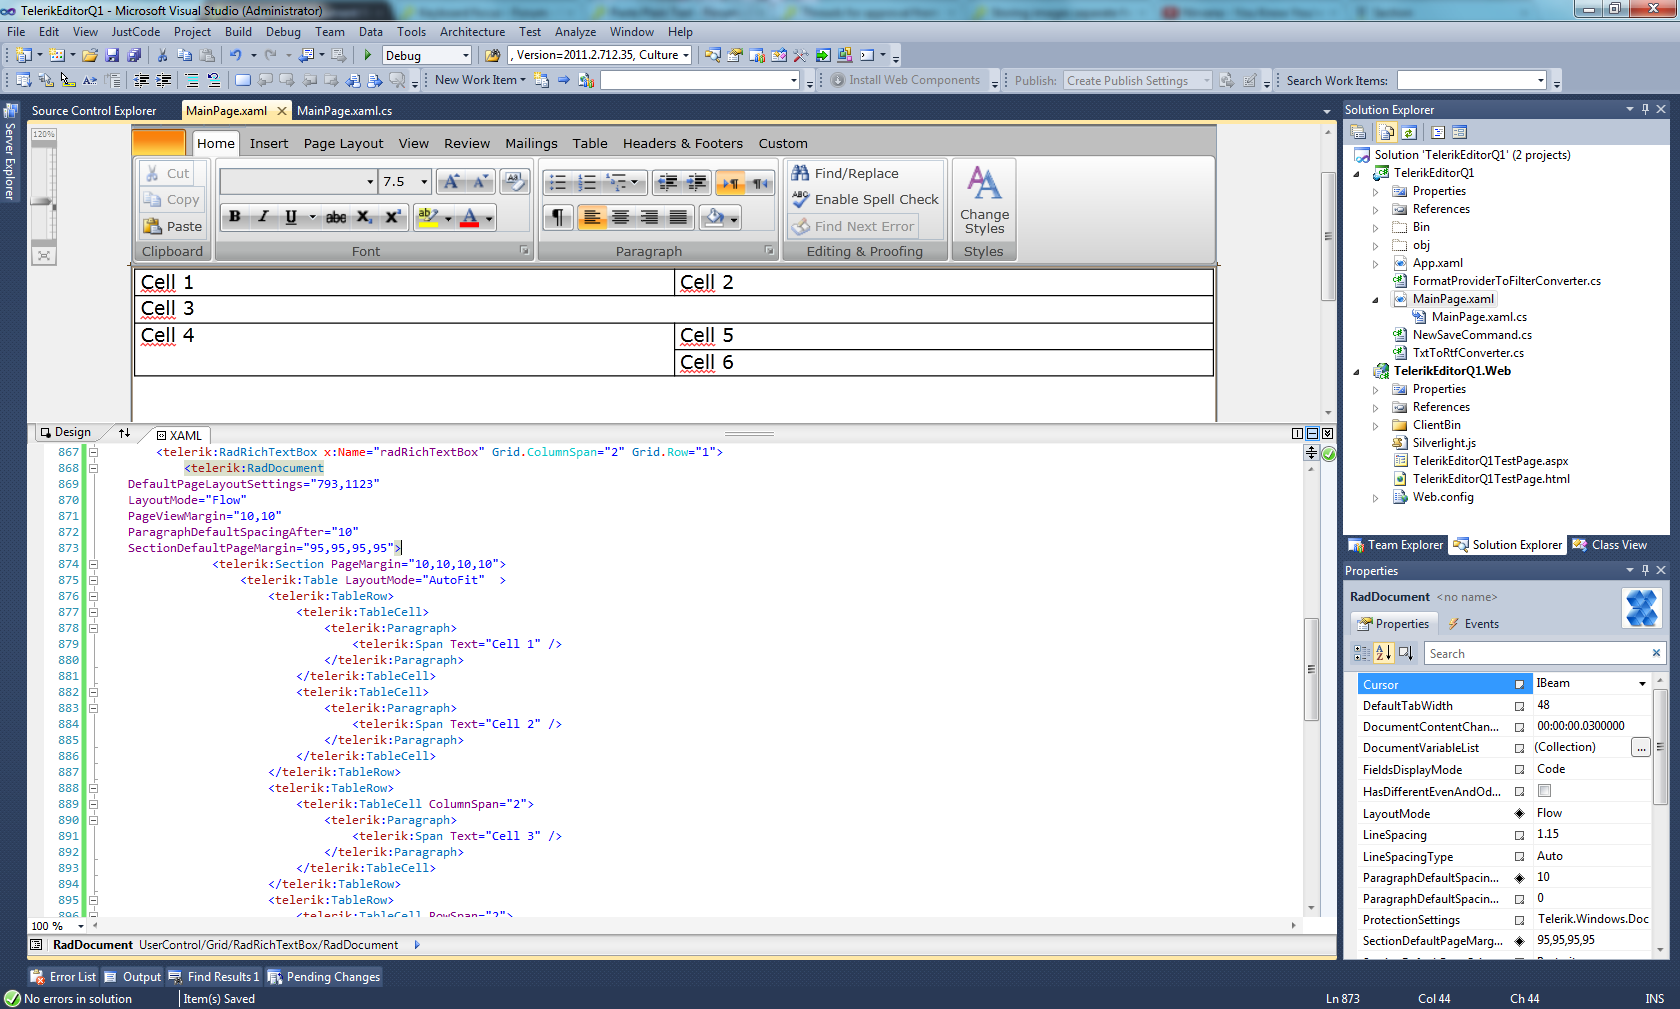
Task: Click the show formatting symbols pilcrow icon
Action: pyautogui.click(x=558, y=217)
